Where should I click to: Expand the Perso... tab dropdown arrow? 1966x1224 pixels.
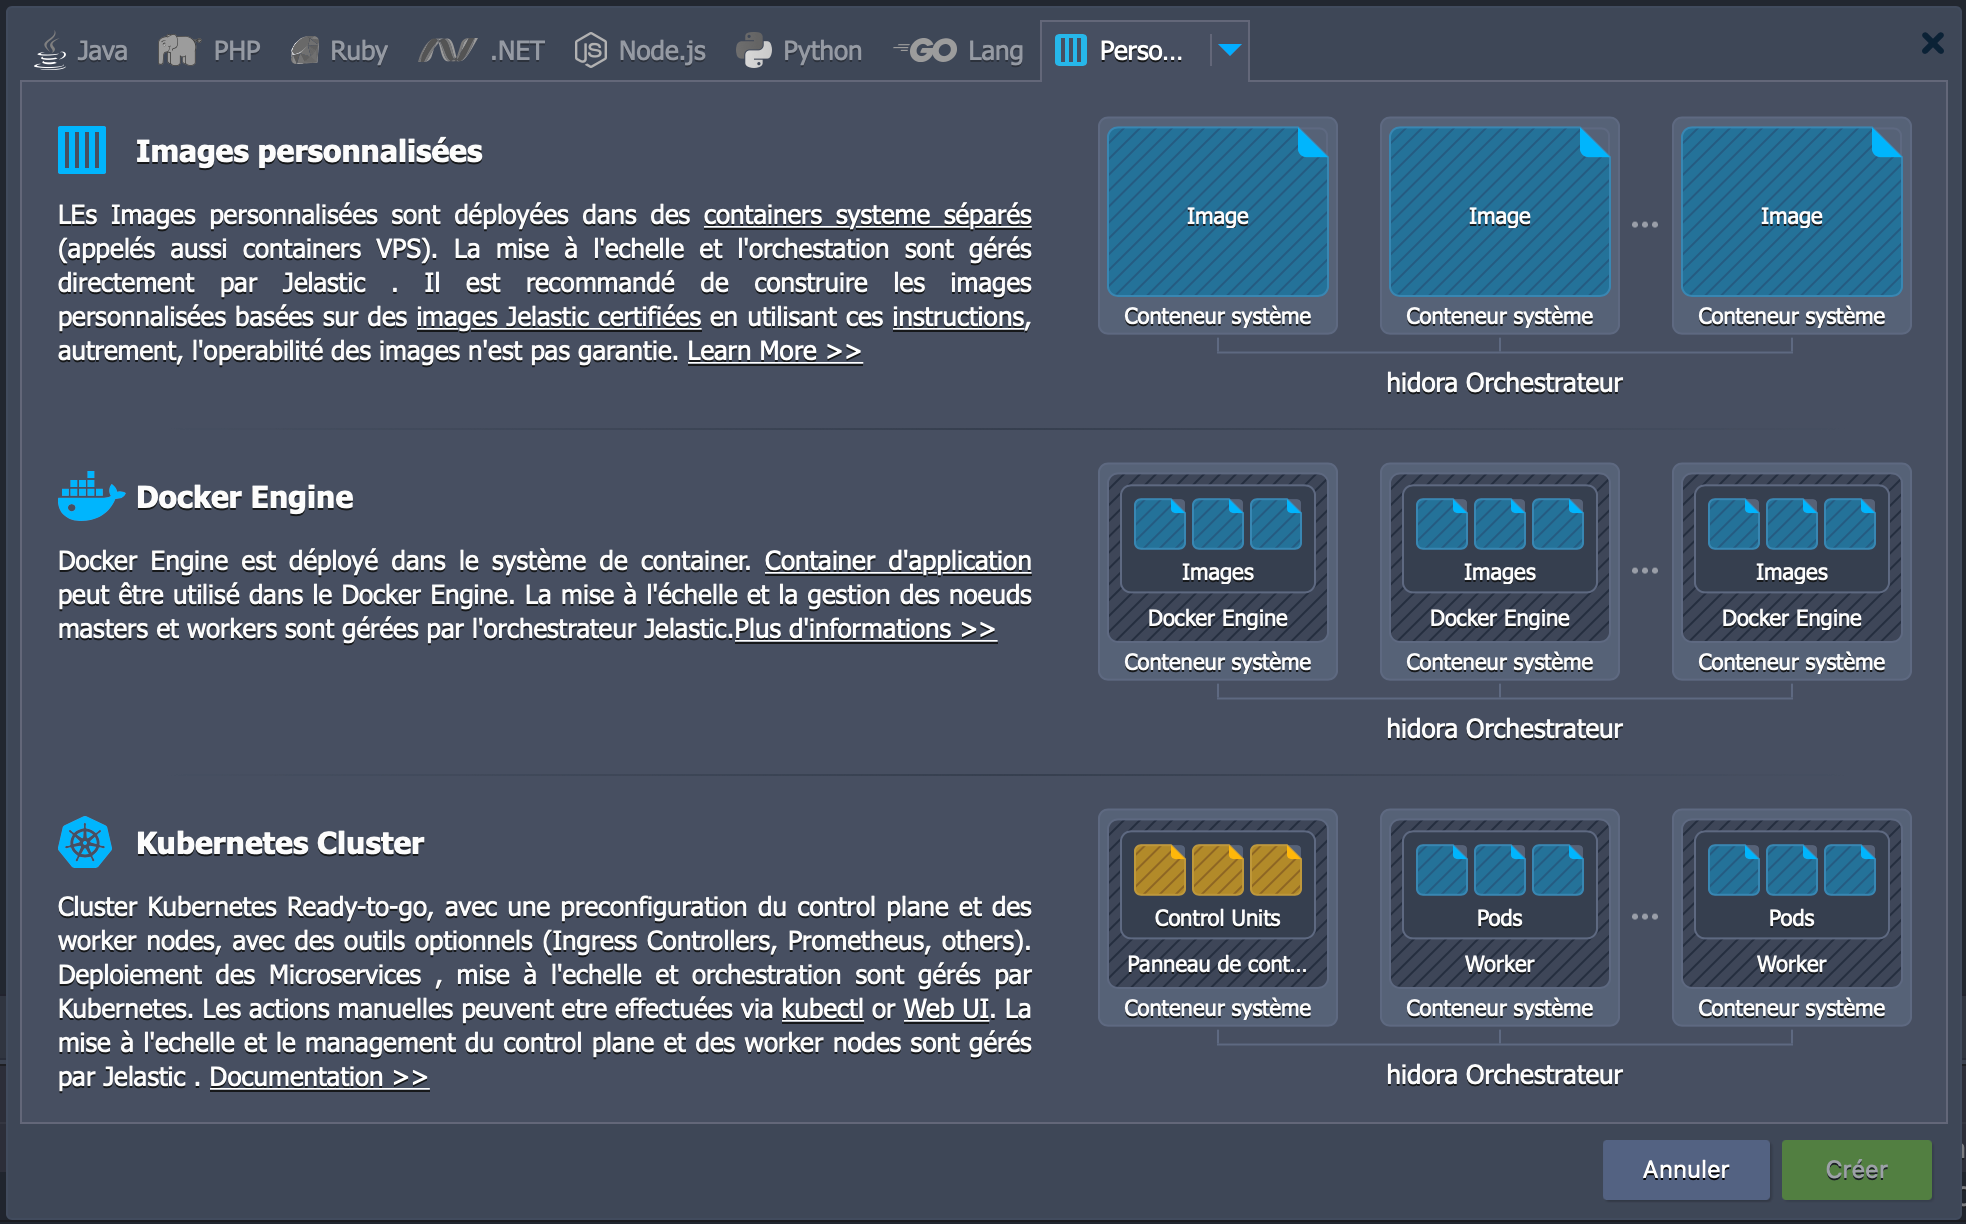coord(1230,50)
